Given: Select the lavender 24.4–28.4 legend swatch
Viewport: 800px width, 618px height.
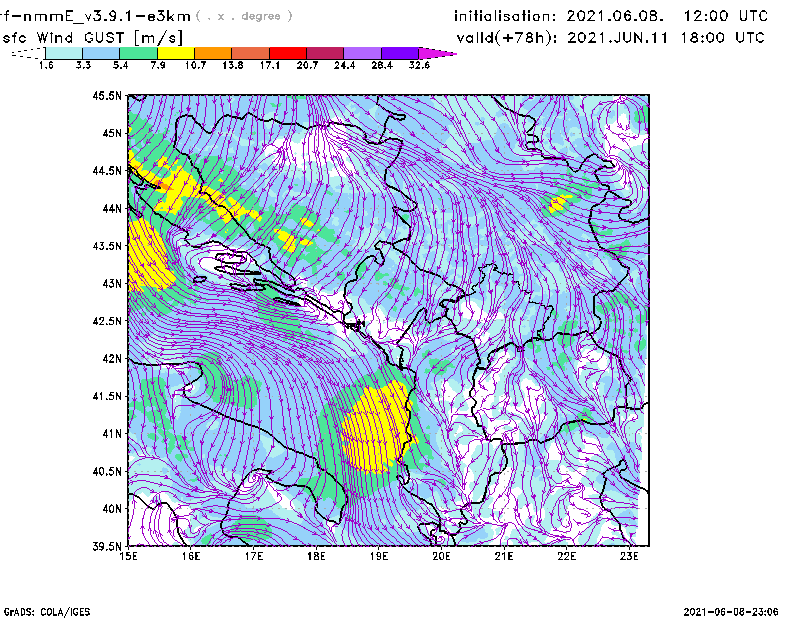Looking at the screenshot, I should [x=362, y=53].
